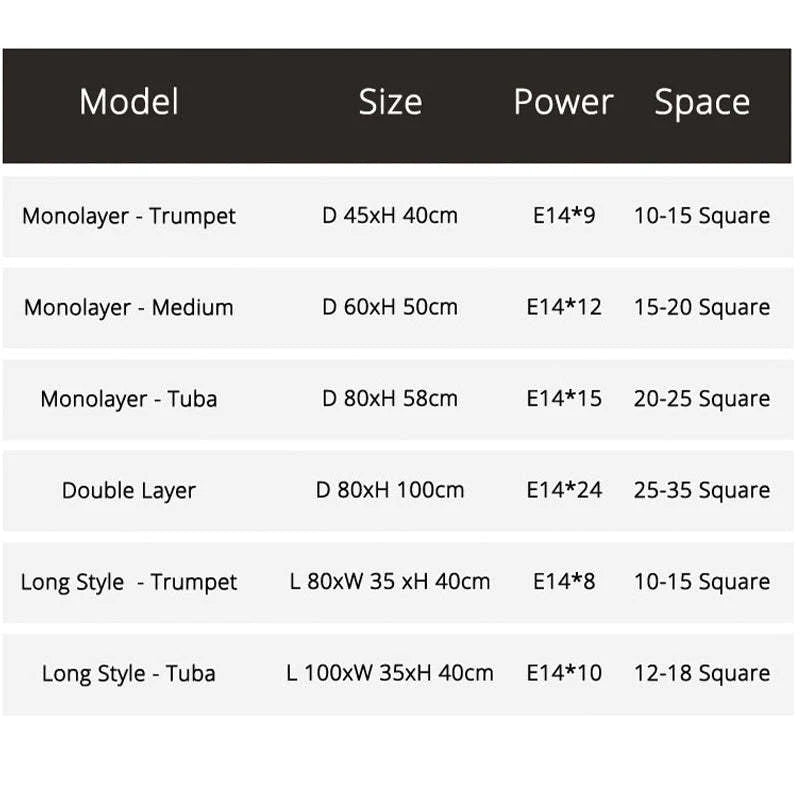Click the 12-18 Square space value
The width and height of the screenshot is (800, 800).
(702, 673)
